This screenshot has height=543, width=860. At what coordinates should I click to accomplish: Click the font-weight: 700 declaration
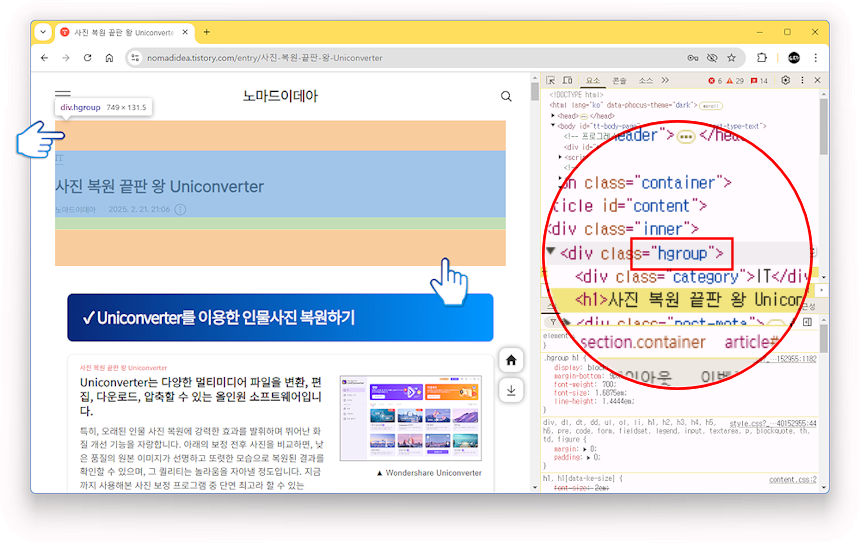coord(585,384)
